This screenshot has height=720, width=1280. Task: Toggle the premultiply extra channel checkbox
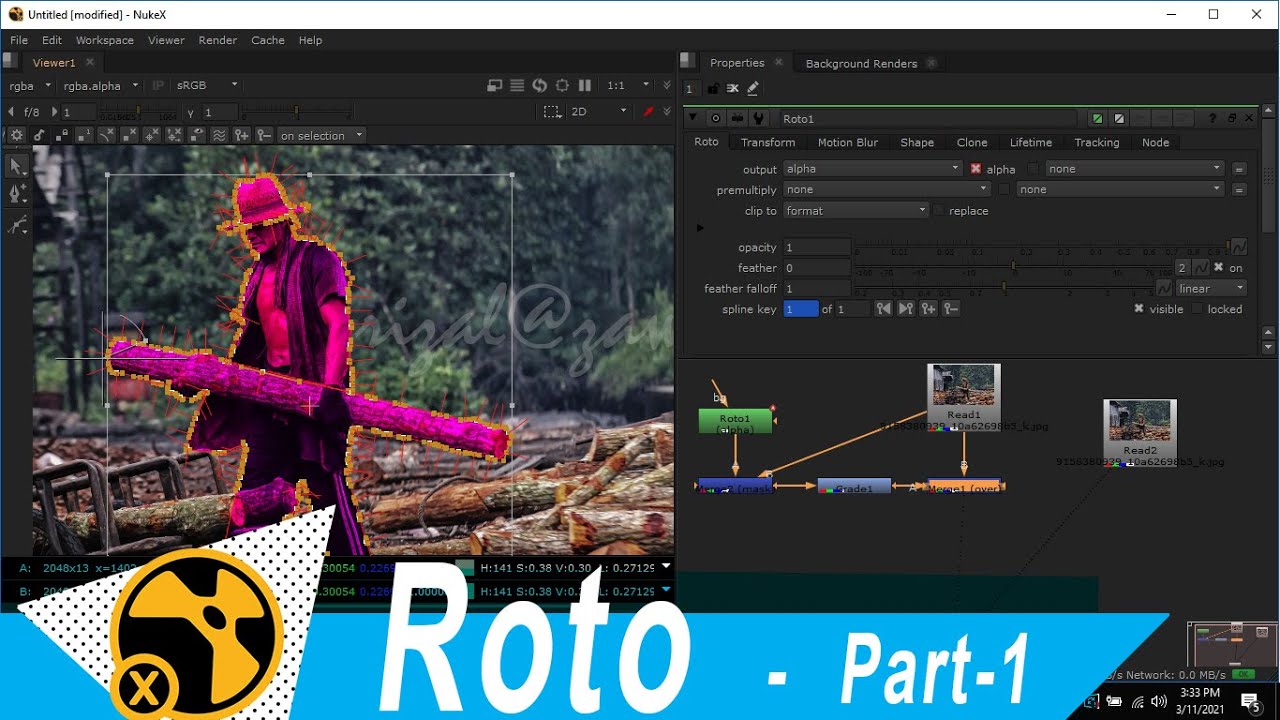tap(1004, 190)
